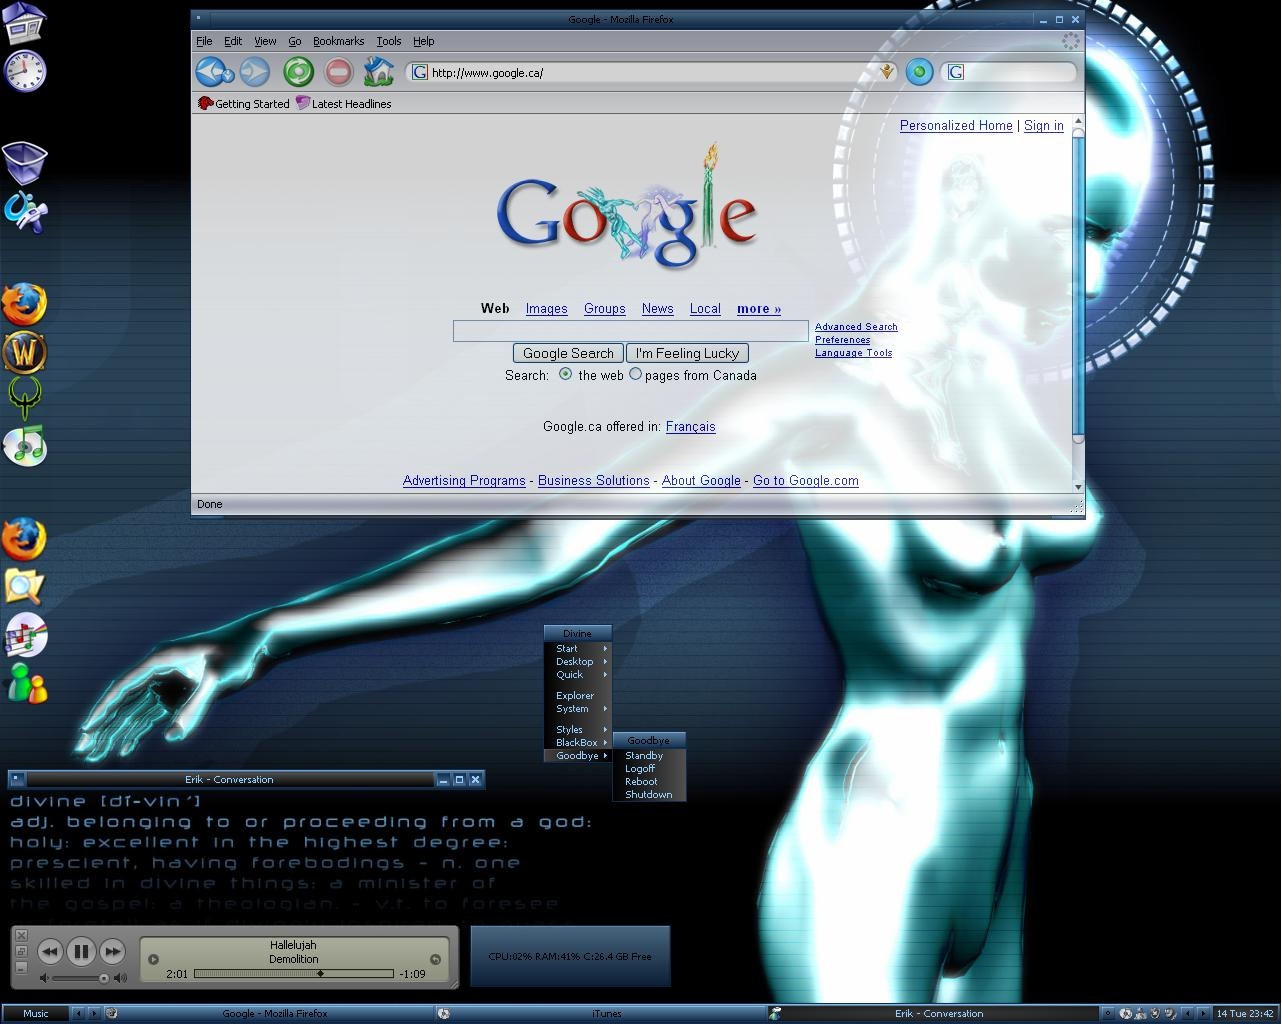1282x1024 pixels.
Task: Open the Advanced Search link
Action: pyautogui.click(x=856, y=327)
